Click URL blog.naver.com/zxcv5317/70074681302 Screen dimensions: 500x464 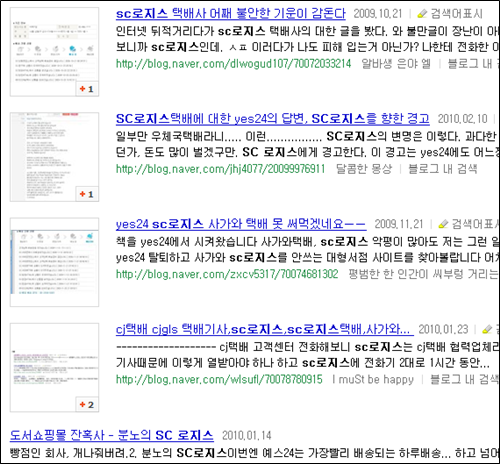227,274
